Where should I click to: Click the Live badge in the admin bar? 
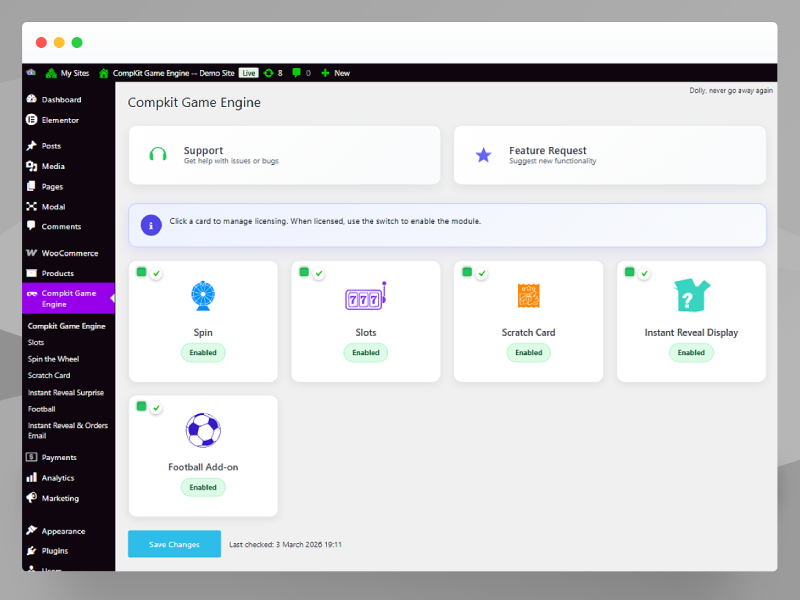pos(248,72)
